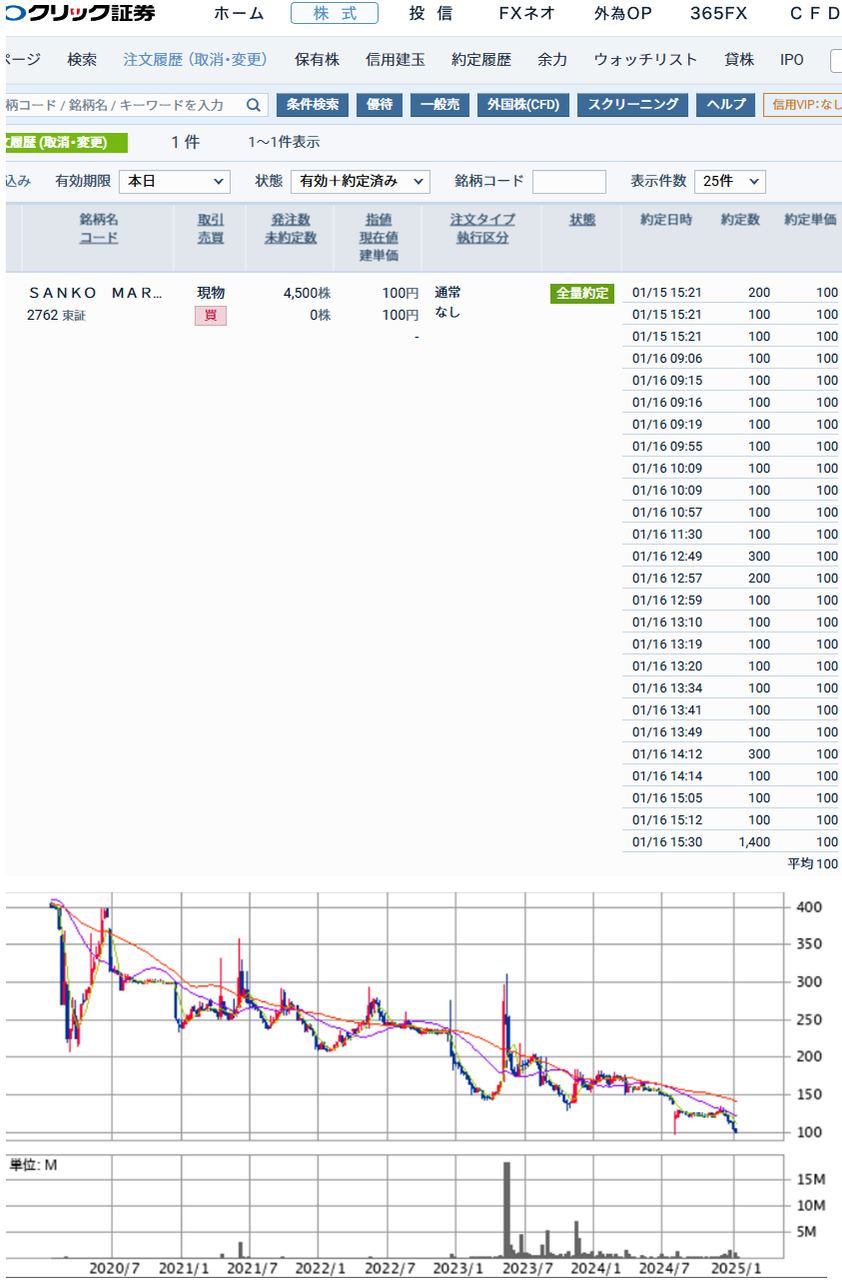This screenshot has height=1280, width=842.
Task: Click the スクリーニング button
Action: (x=632, y=105)
